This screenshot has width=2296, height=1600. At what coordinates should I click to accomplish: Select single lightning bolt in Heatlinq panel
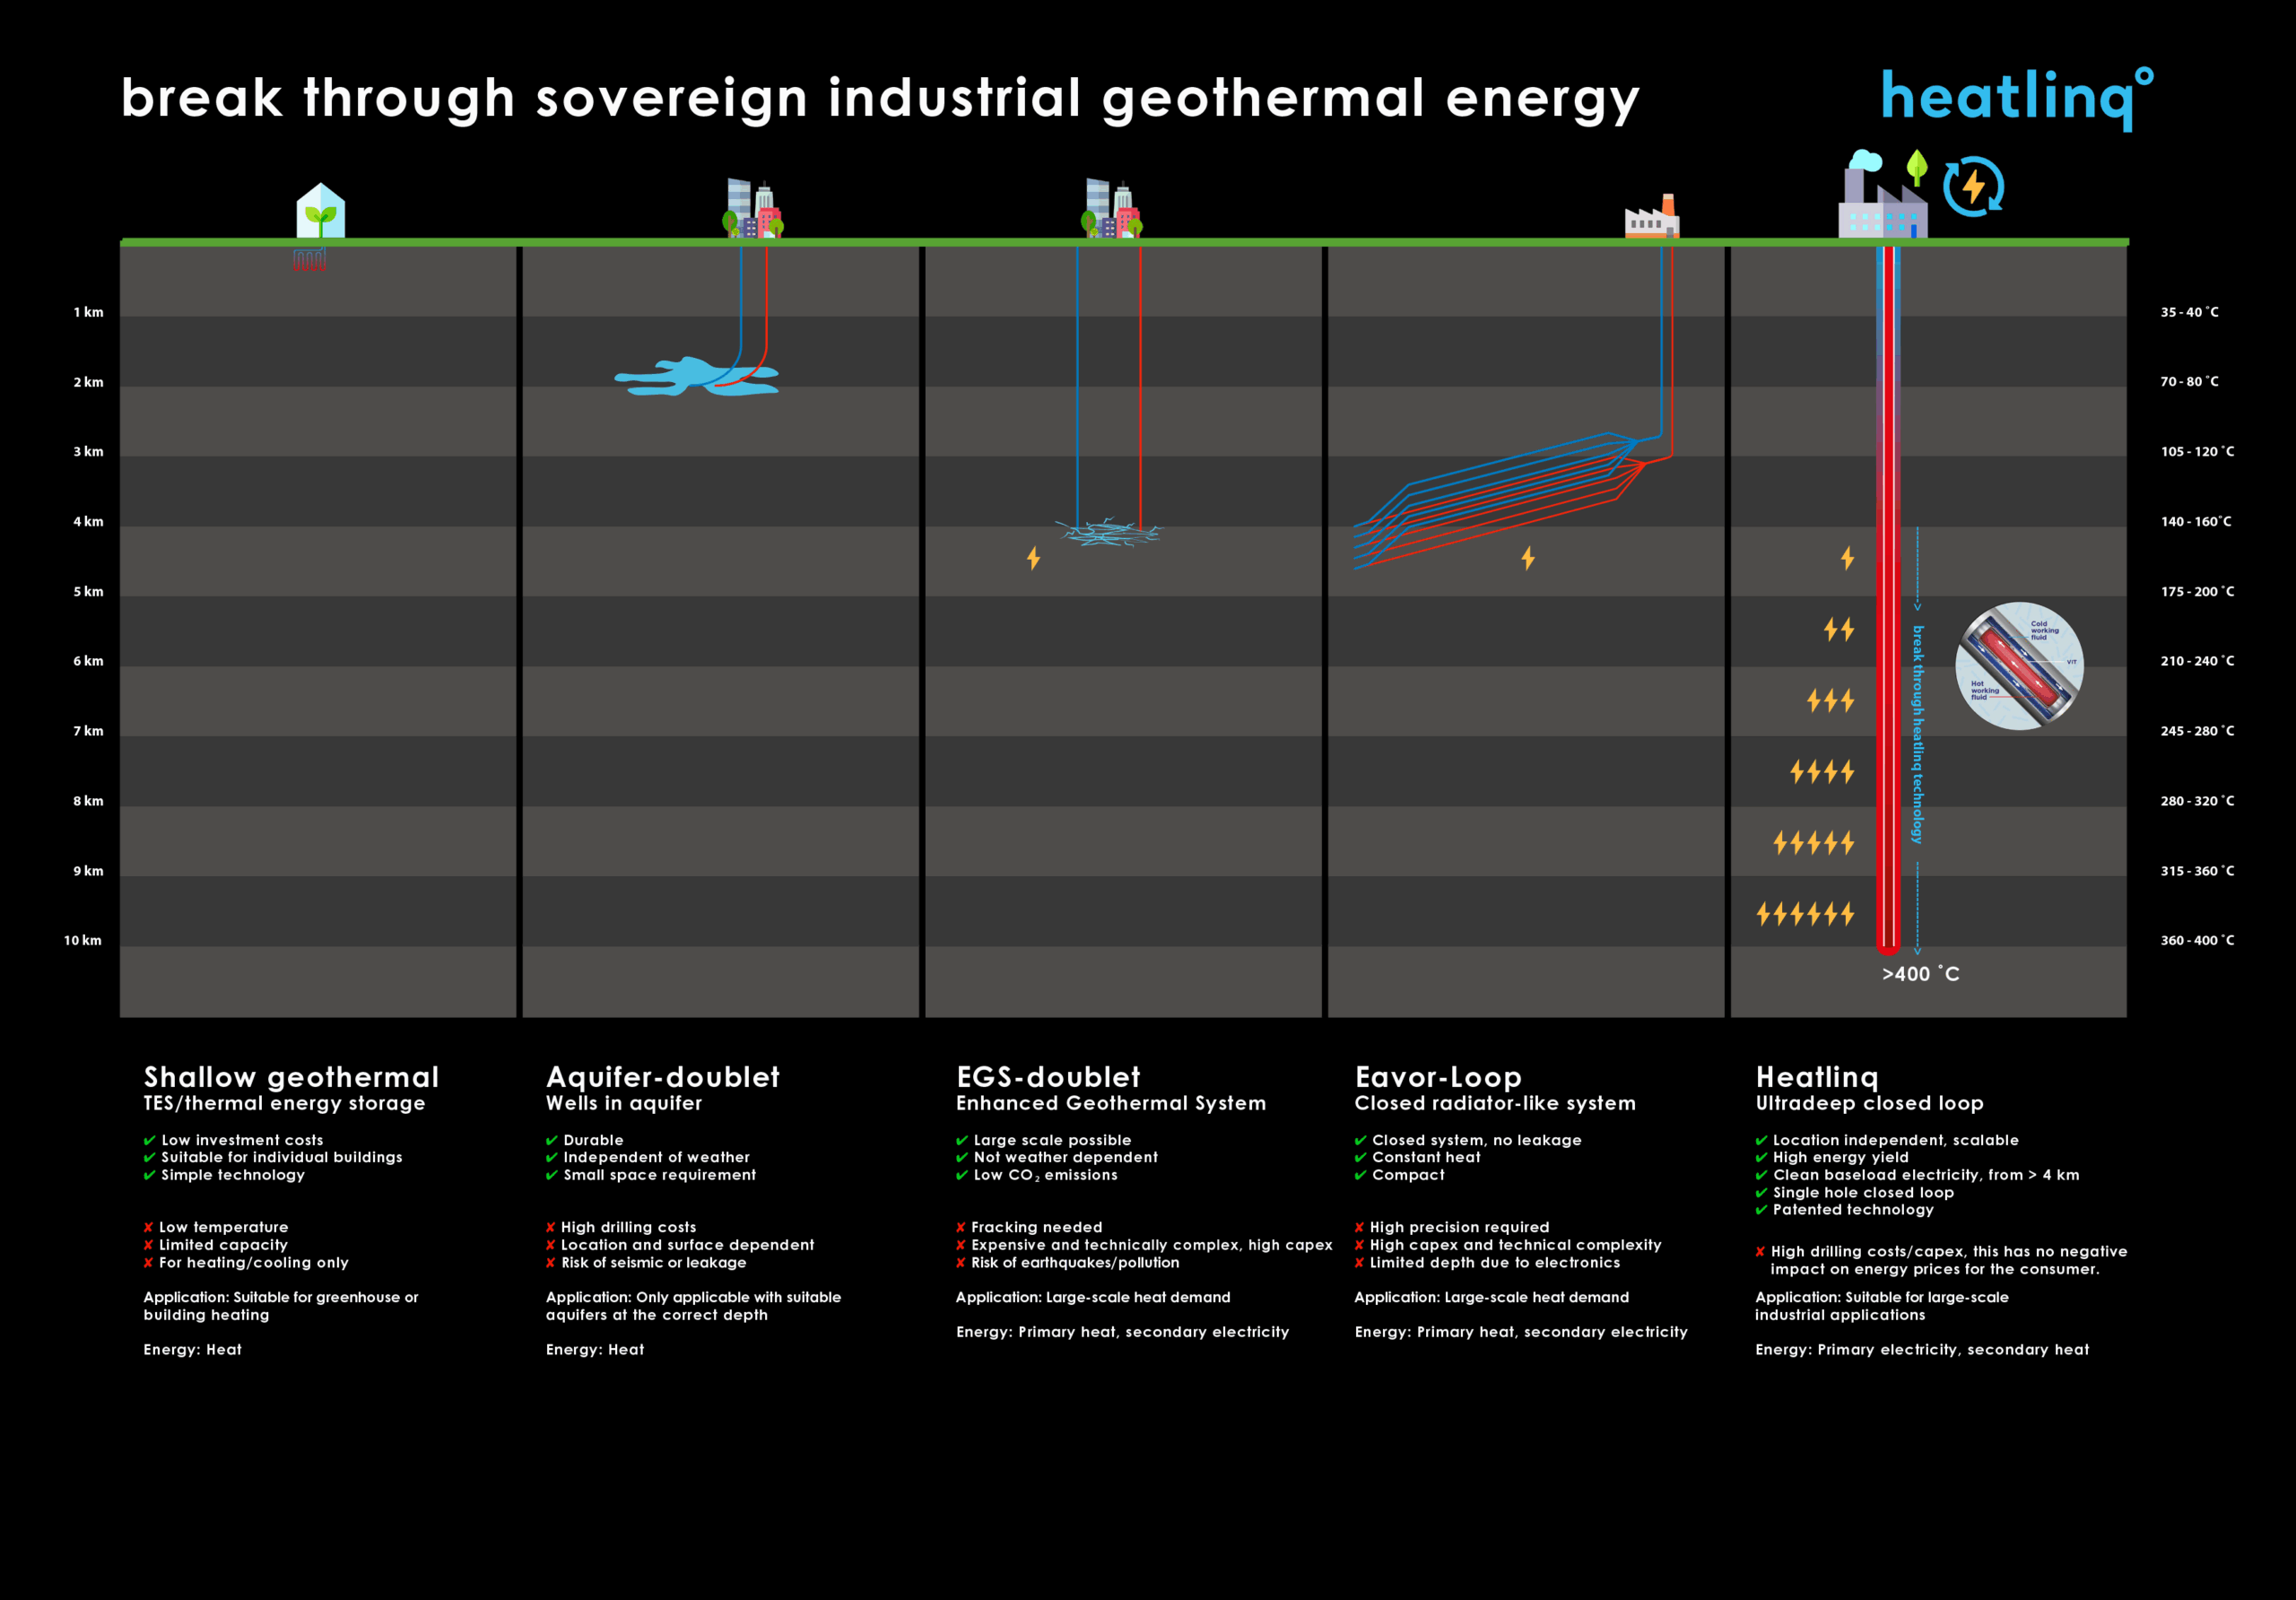tap(1848, 558)
